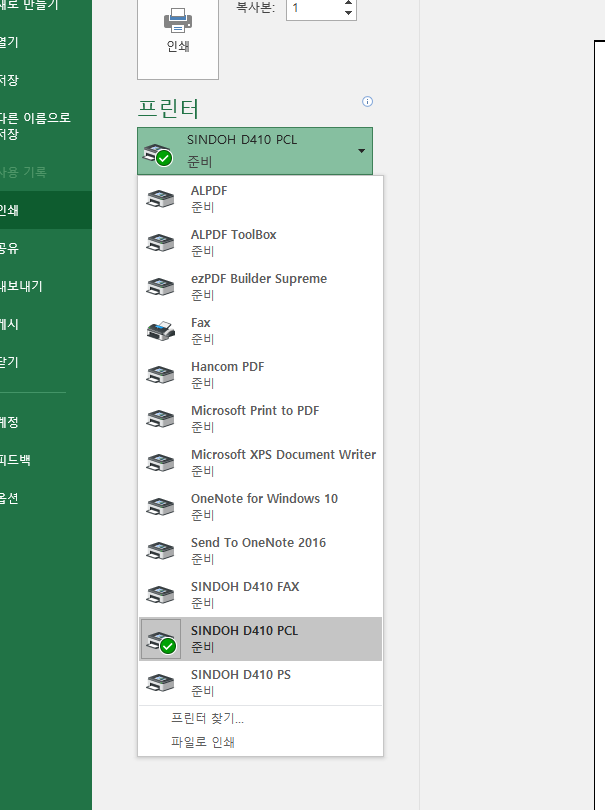Select ezPDF Builder Supreme name text
605x810 pixels.
coord(259,279)
